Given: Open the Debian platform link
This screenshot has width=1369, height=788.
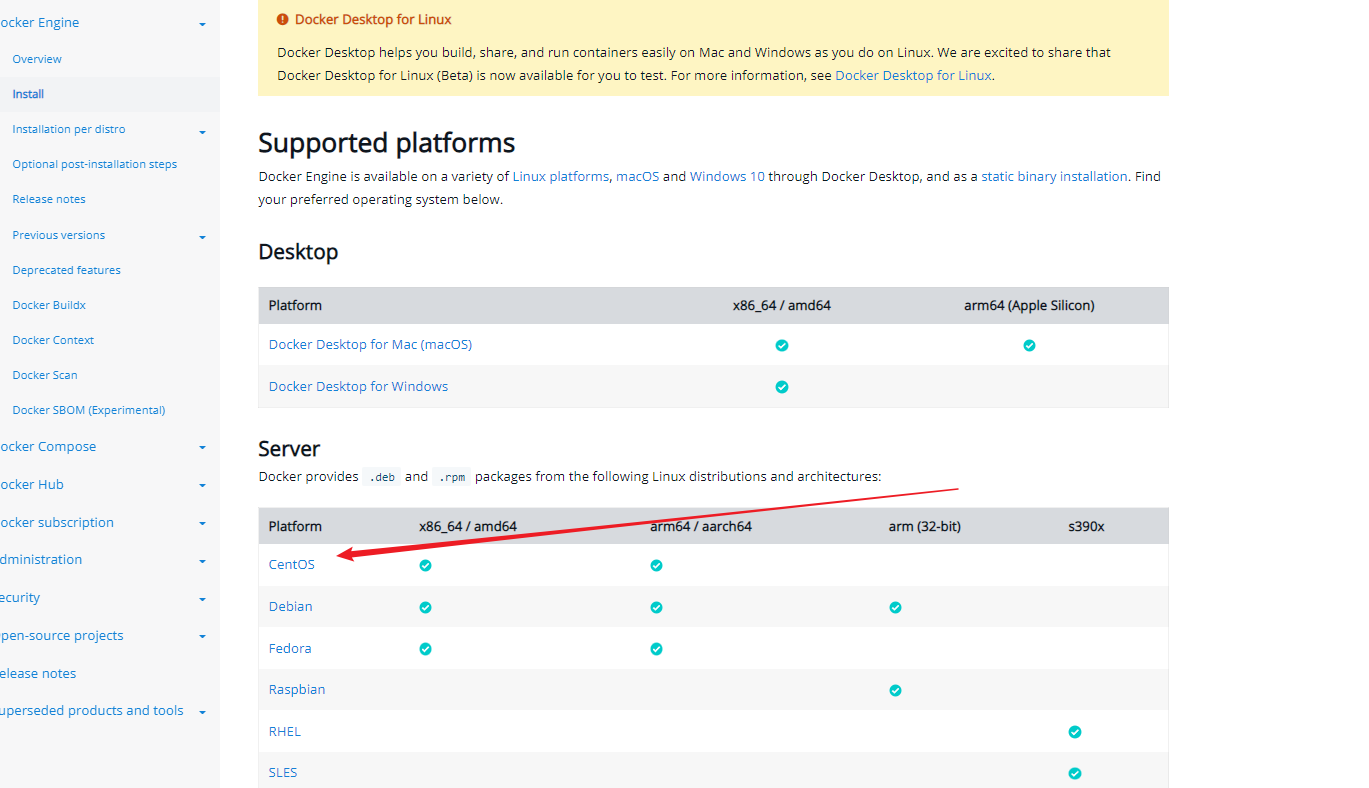Looking at the screenshot, I should coord(291,606).
